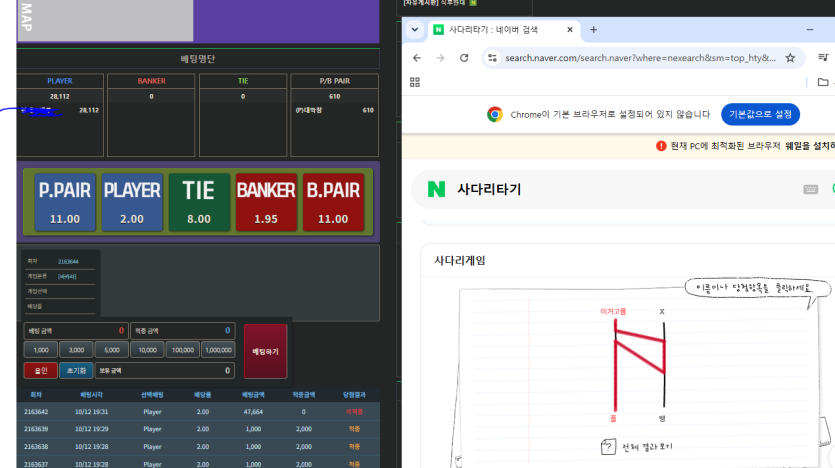Click the red 올인 all-in button
The image size is (835, 468).
click(40, 370)
